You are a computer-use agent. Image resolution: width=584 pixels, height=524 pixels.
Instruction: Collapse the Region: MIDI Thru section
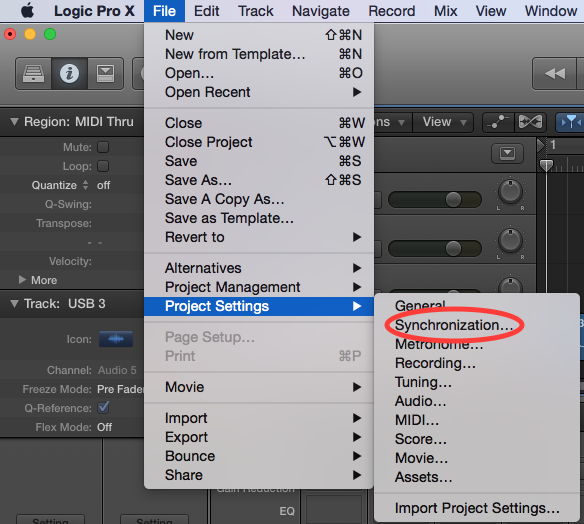click(x=14, y=122)
